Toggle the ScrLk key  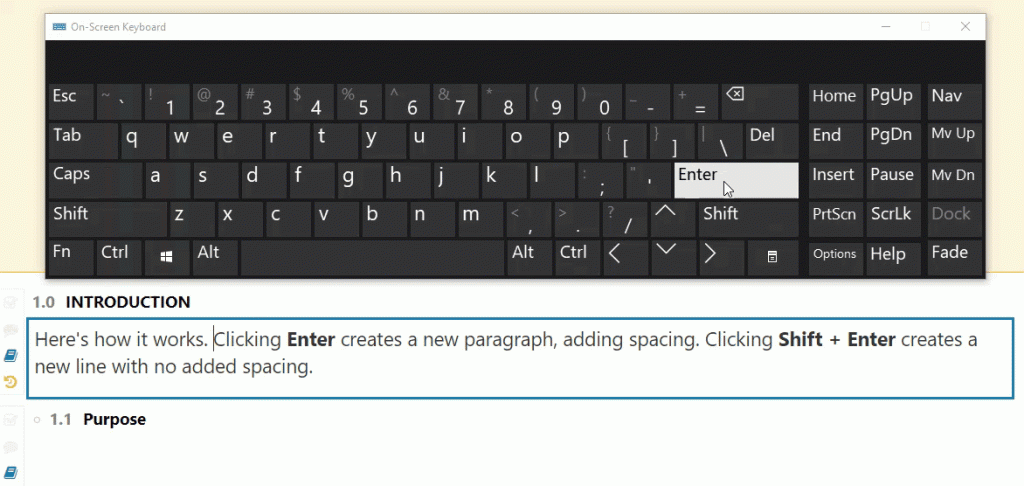click(x=893, y=219)
